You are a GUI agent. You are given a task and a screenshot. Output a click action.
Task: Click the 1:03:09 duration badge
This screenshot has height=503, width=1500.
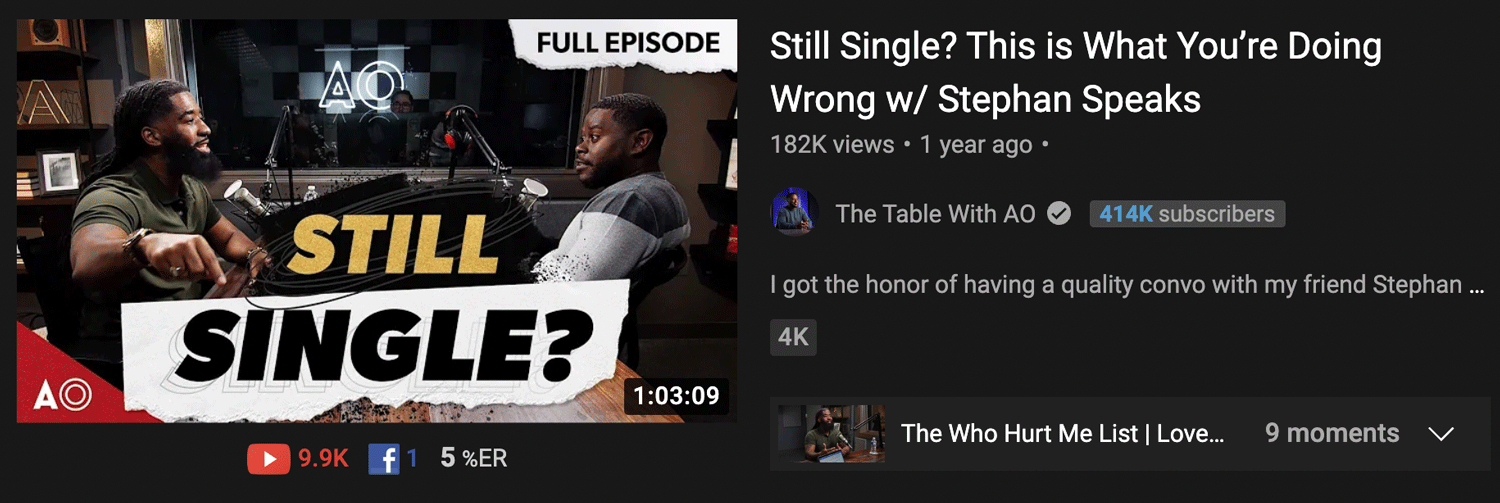coord(676,395)
